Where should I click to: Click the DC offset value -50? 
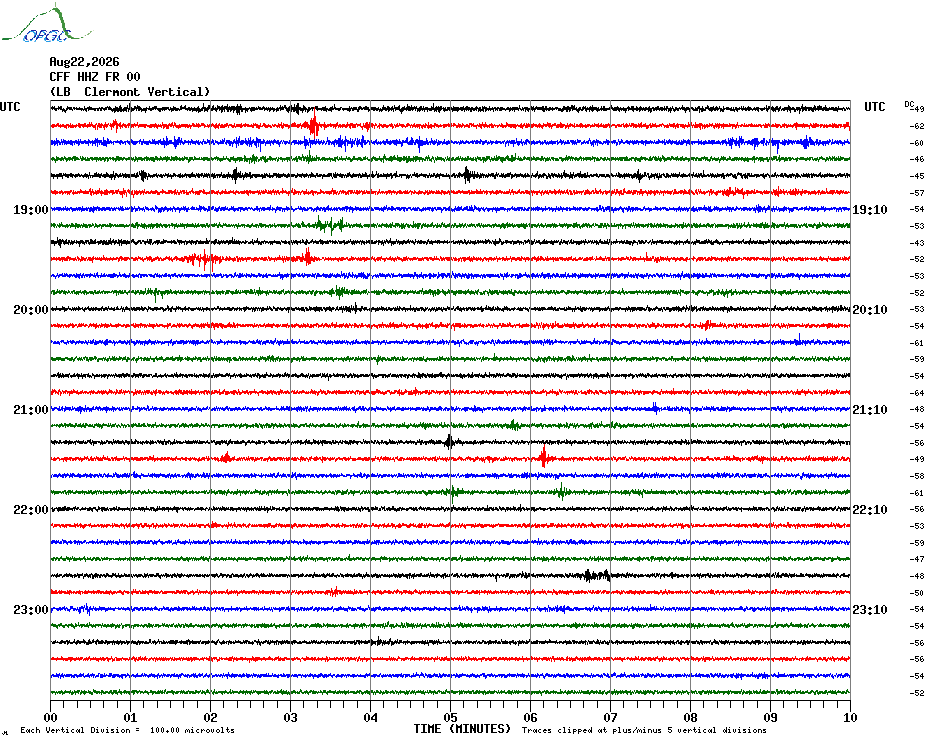917,593
